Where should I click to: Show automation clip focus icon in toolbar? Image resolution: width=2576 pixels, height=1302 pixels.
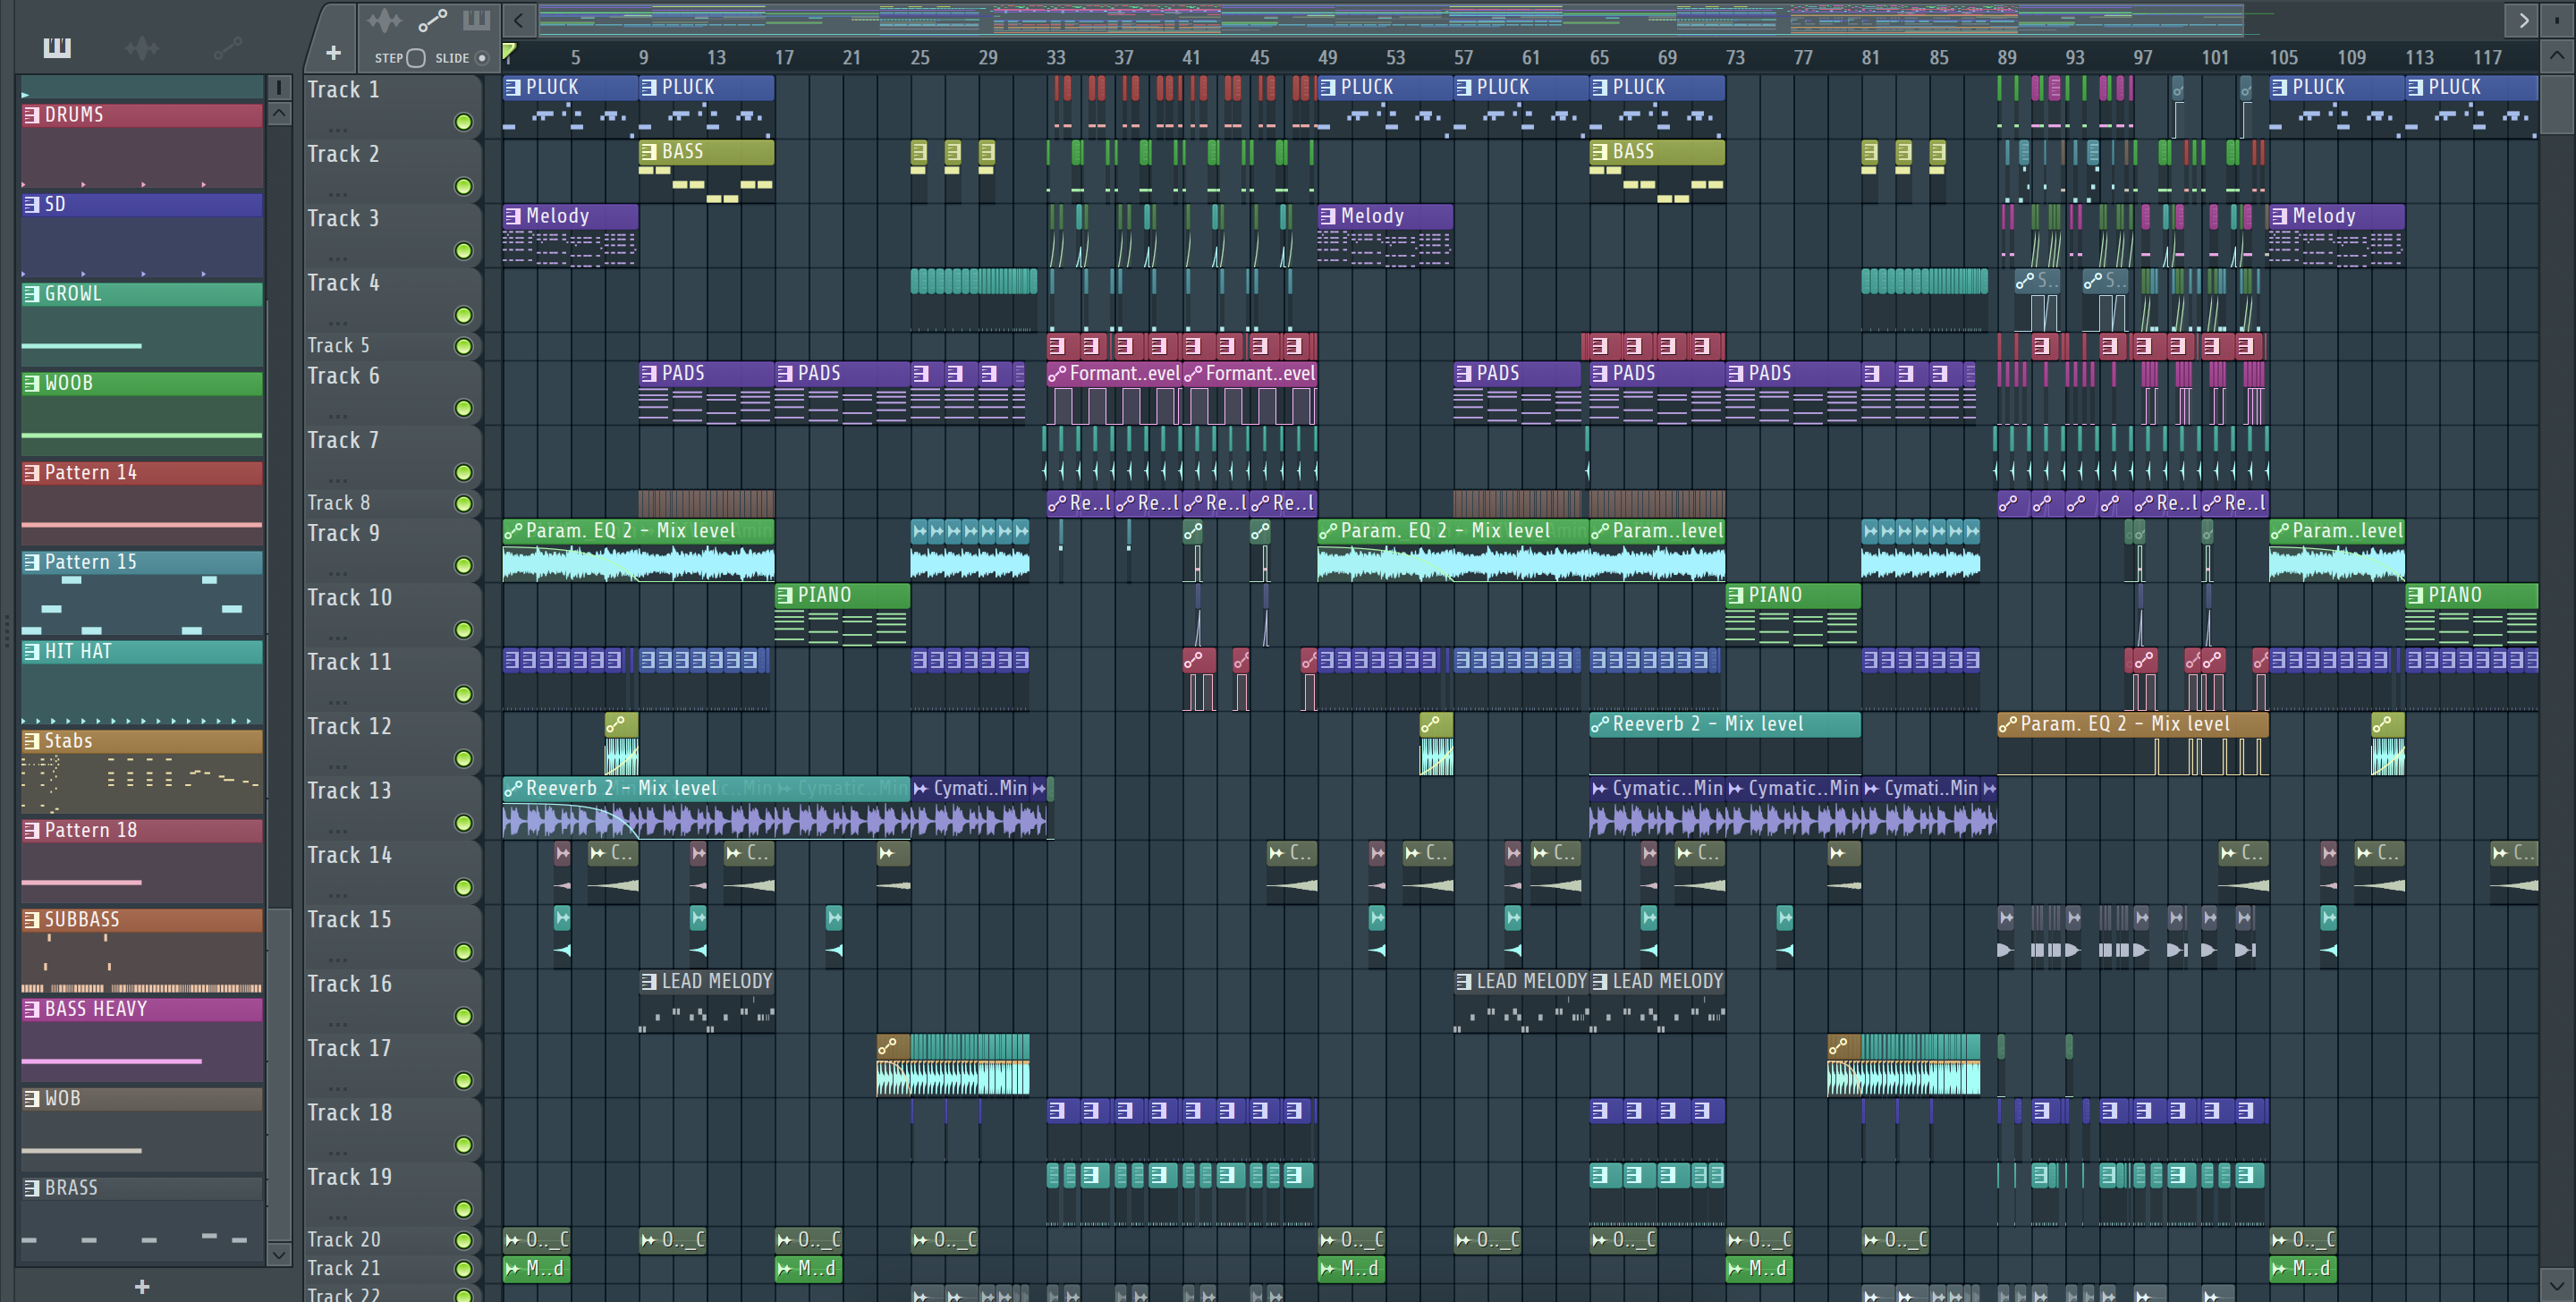click(432, 20)
